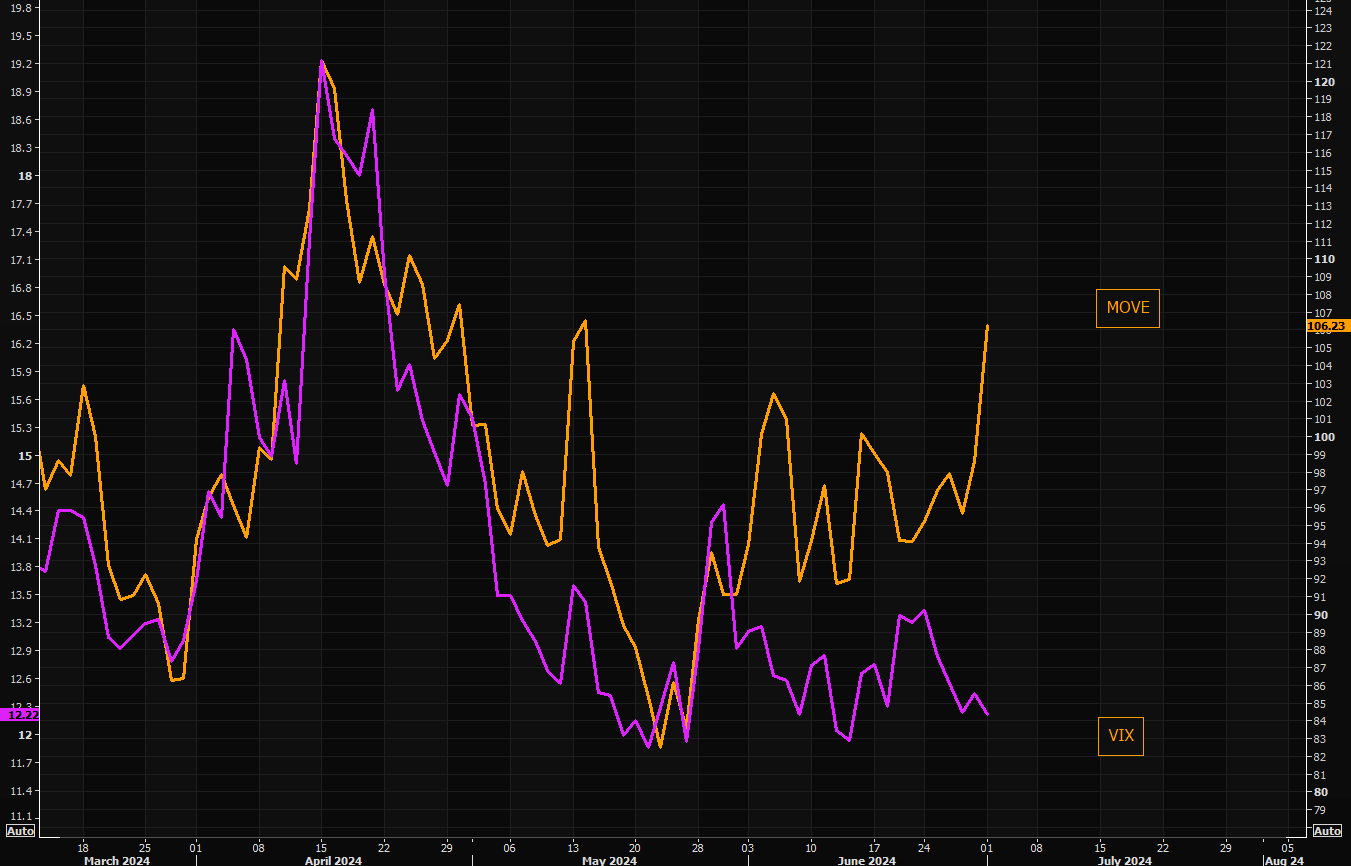Image resolution: width=1351 pixels, height=866 pixels.
Task: Click the 80 value on the right axis
Action: tap(1320, 792)
